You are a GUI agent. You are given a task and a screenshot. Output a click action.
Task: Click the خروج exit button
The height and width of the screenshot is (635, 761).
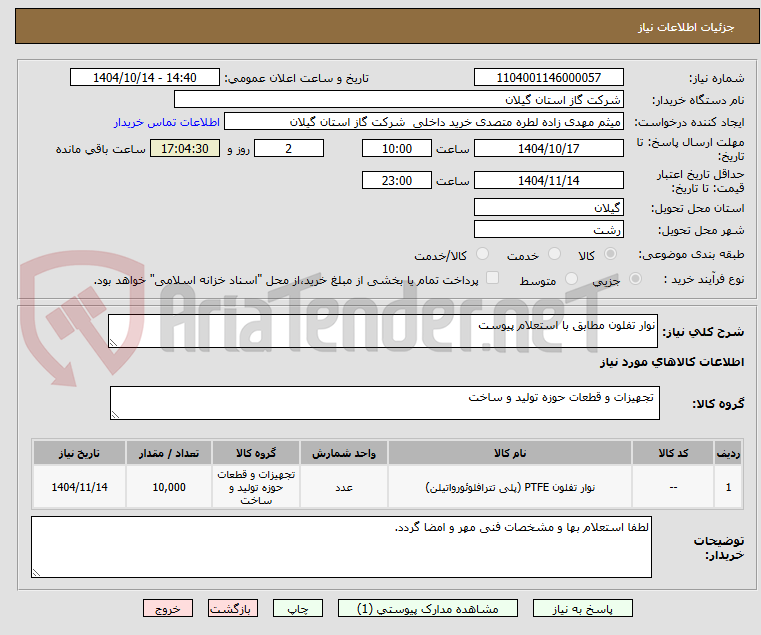tap(168, 608)
